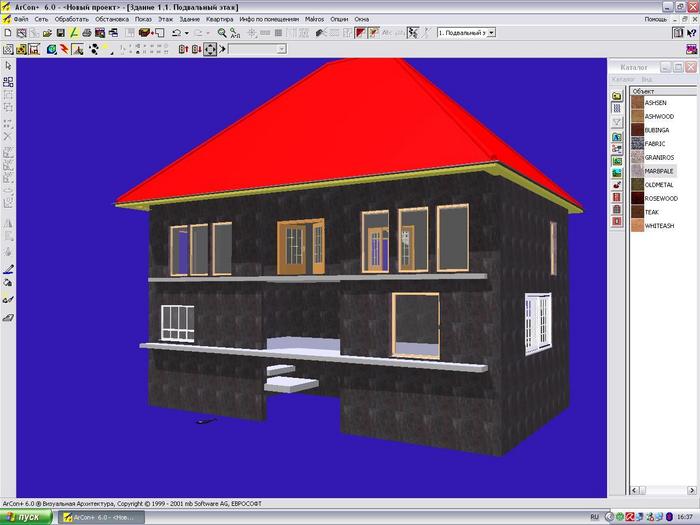Viewport: 700px width, 525px height.
Task: Open the Файл menu
Action: pyautogui.click(x=22, y=19)
